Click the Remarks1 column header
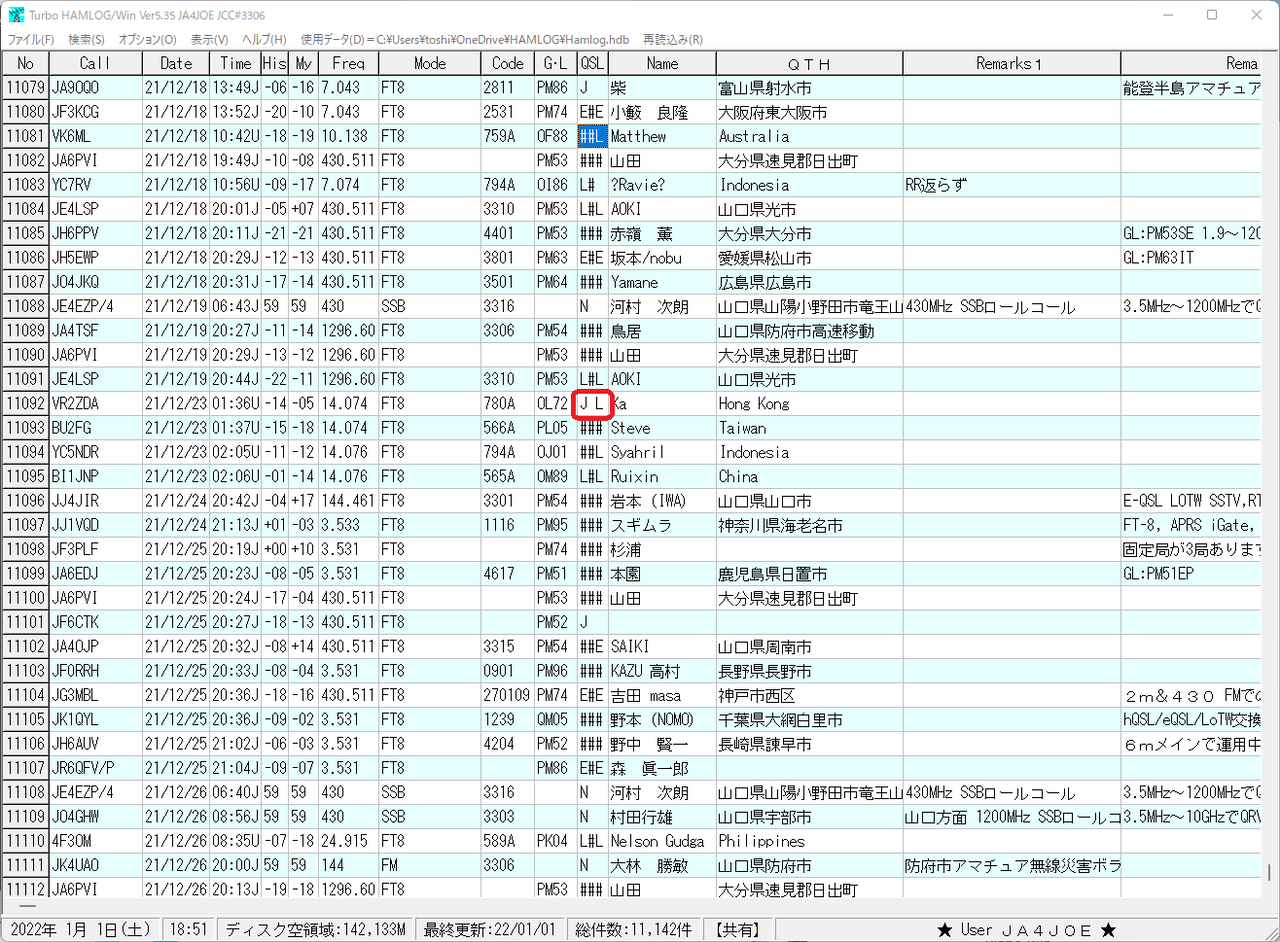Viewport: 1280px width, 942px height. 1011,63
